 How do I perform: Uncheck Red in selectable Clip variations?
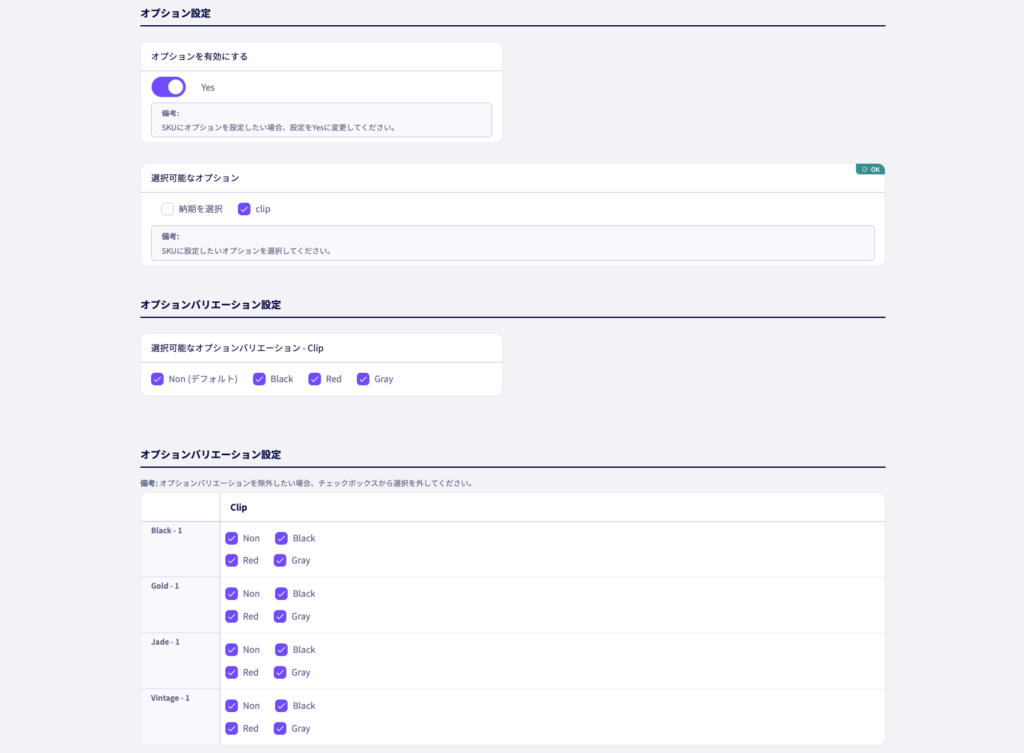315,379
